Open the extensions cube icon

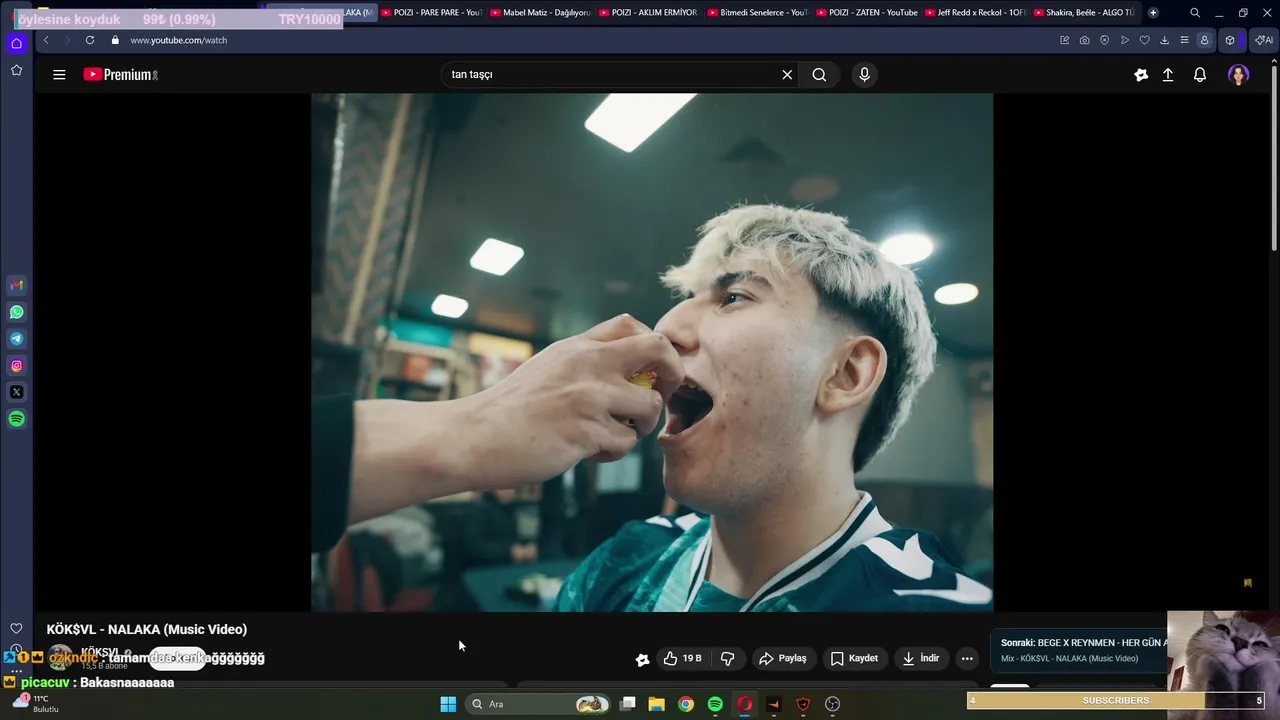[x=1230, y=40]
